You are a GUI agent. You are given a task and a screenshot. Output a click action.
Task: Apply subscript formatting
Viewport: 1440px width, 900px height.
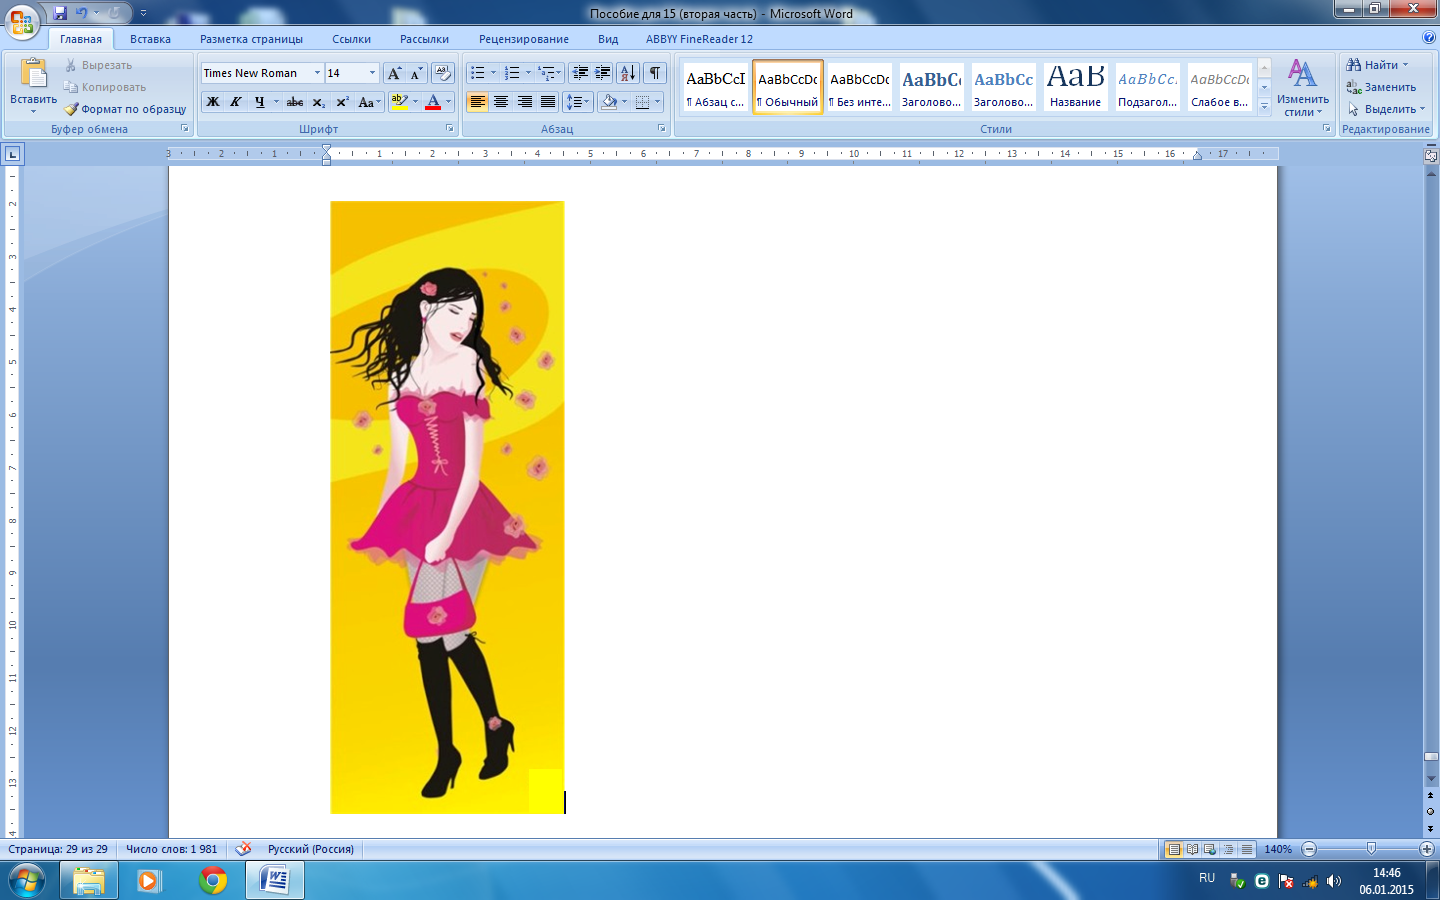click(x=318, y=102)
